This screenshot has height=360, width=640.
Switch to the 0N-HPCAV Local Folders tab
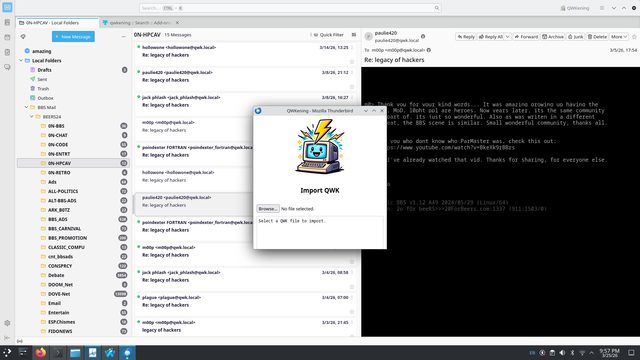(57, 23)
